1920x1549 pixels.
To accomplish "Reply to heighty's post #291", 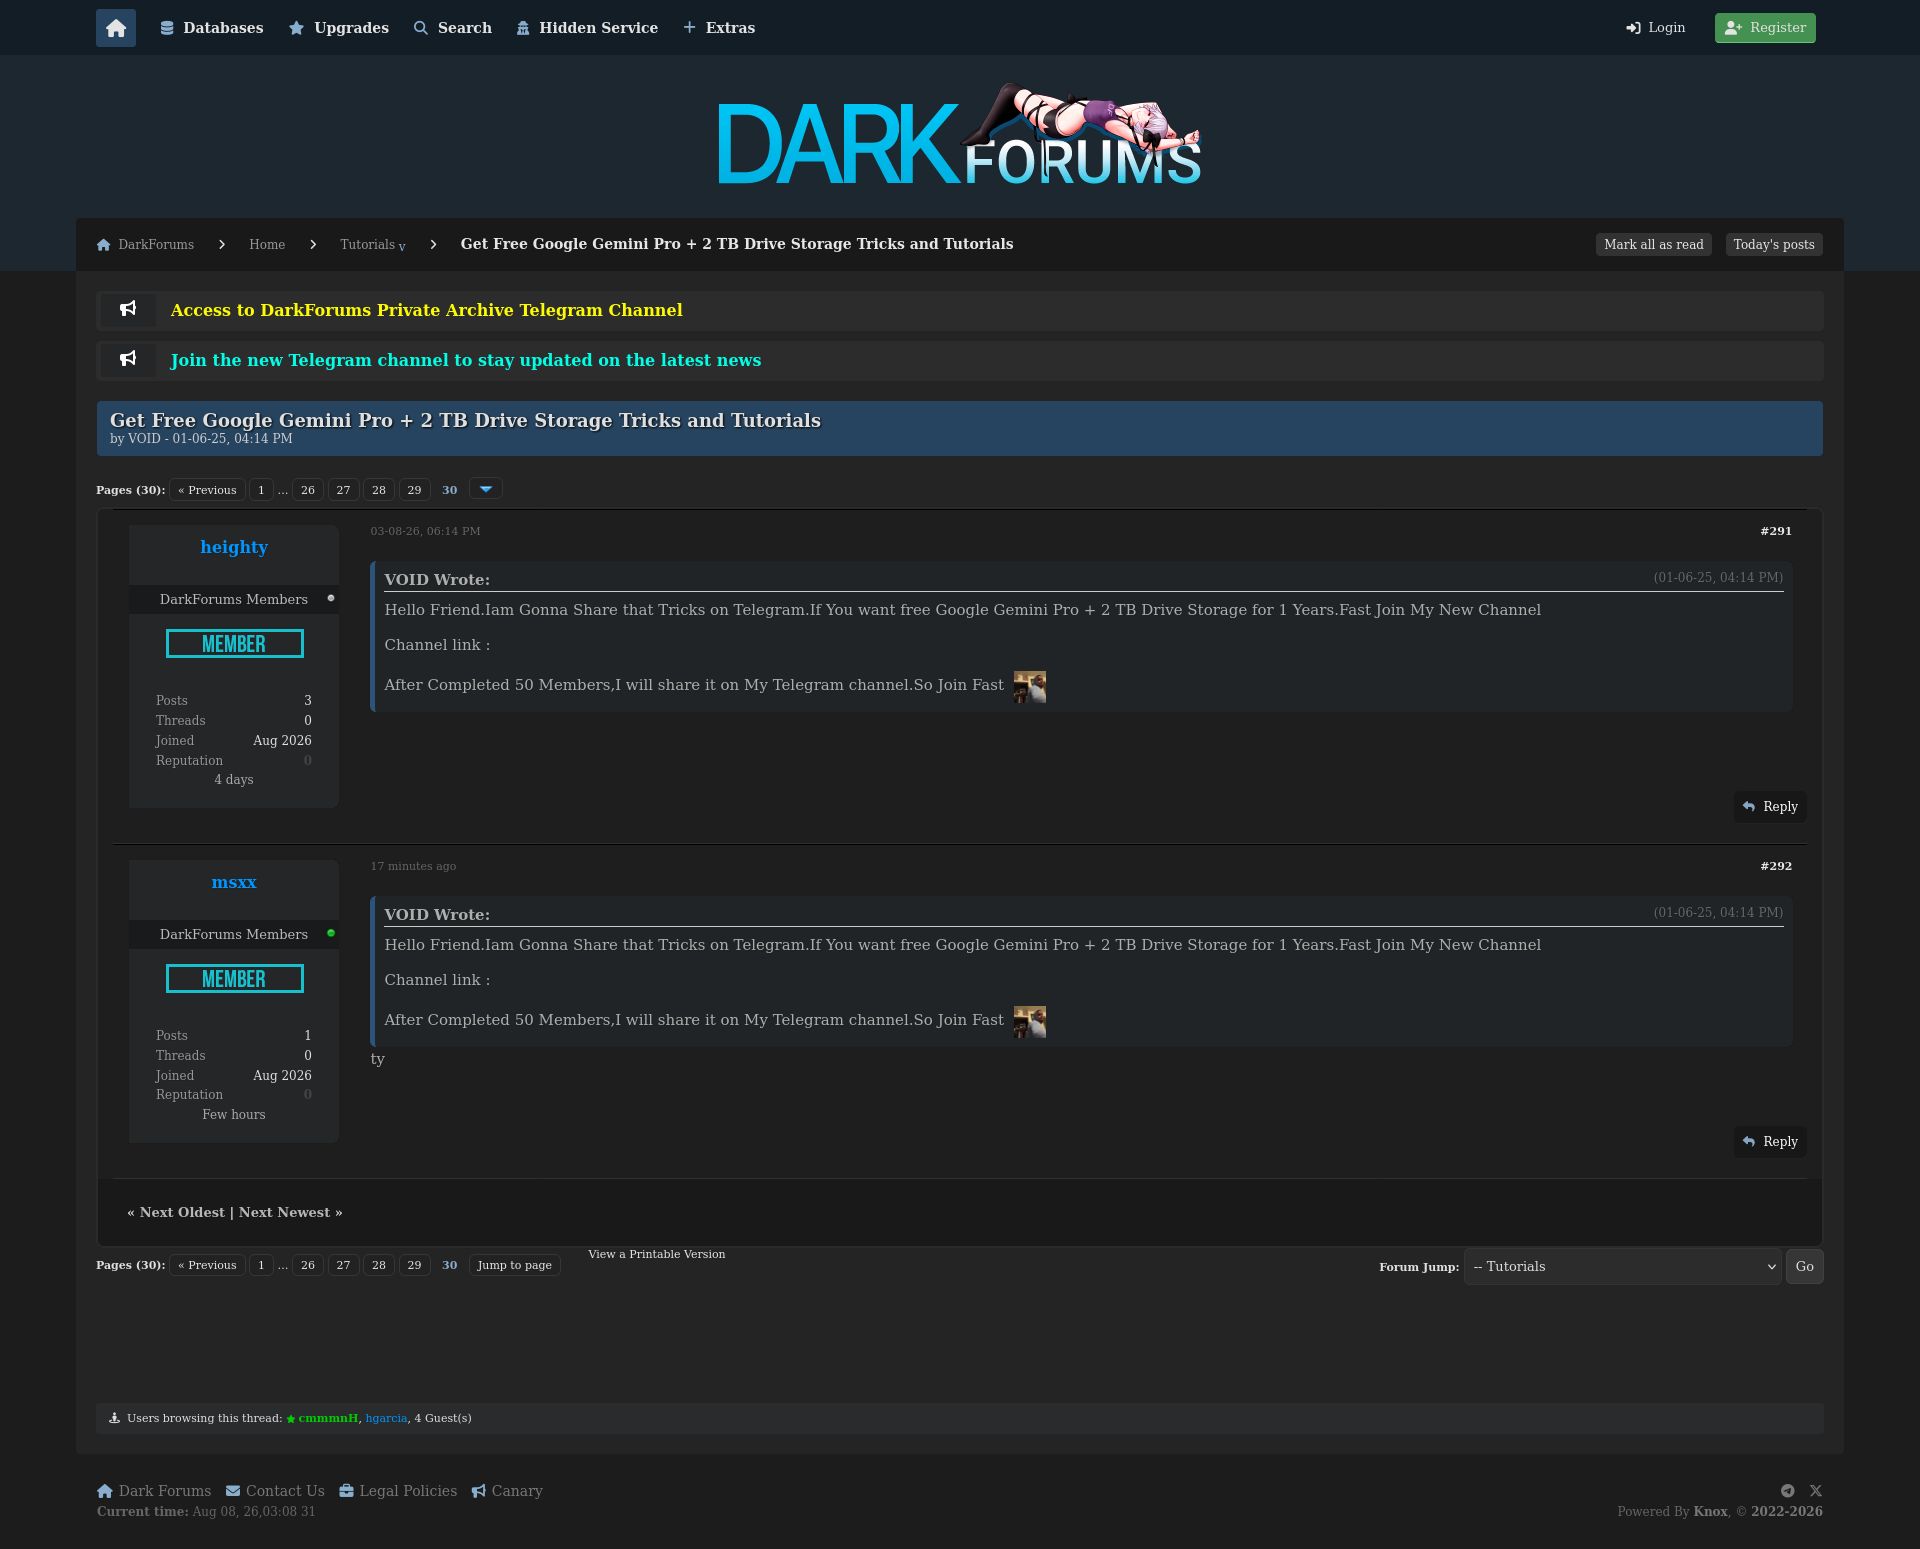I will pos(1770,807).
